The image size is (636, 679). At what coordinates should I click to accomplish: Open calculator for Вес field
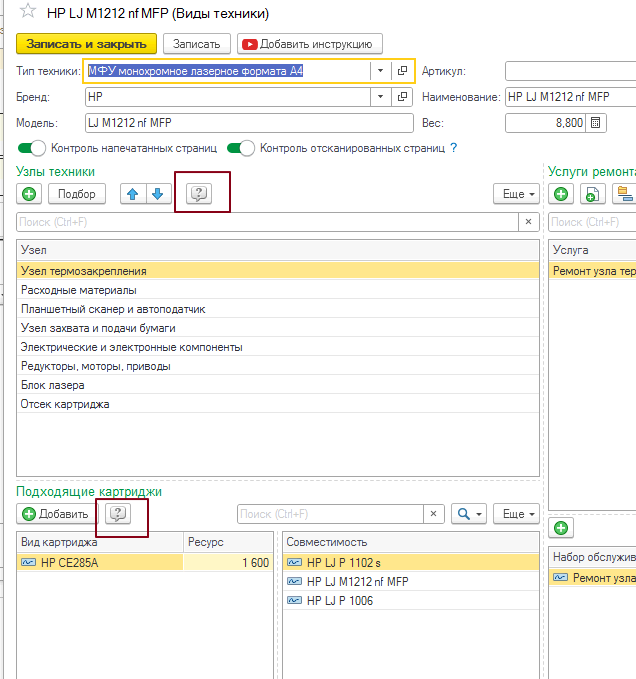click(x=596, y=123)
